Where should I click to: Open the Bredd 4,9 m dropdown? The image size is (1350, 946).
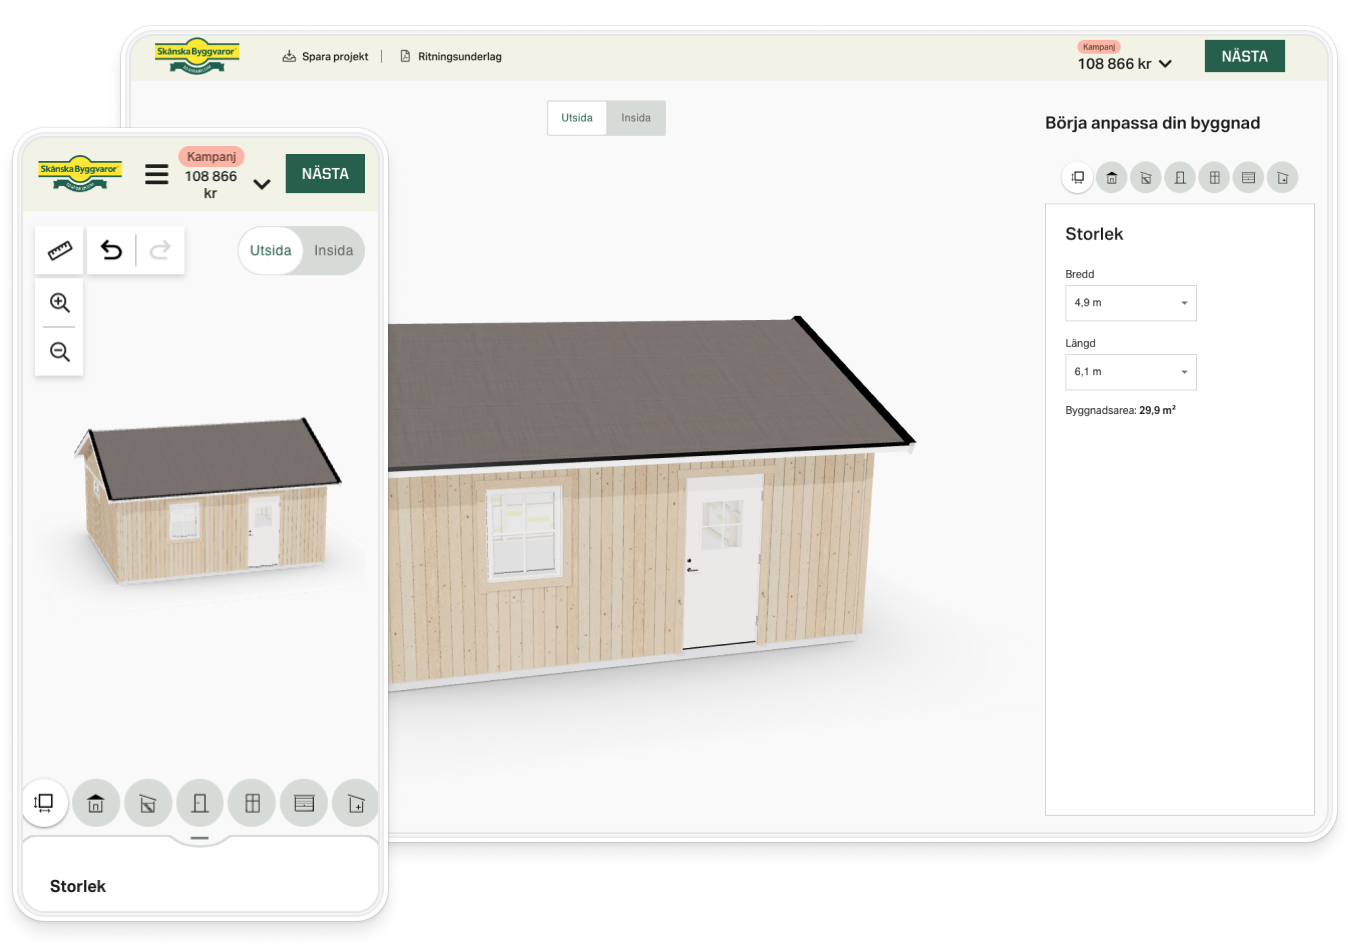[x=1131, y=303]
